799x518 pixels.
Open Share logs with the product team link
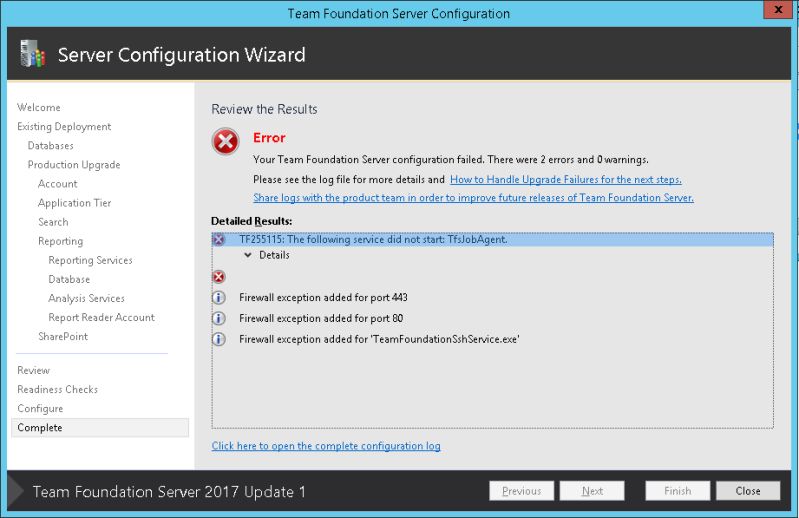pyautogui.click(x=473, y=198)
